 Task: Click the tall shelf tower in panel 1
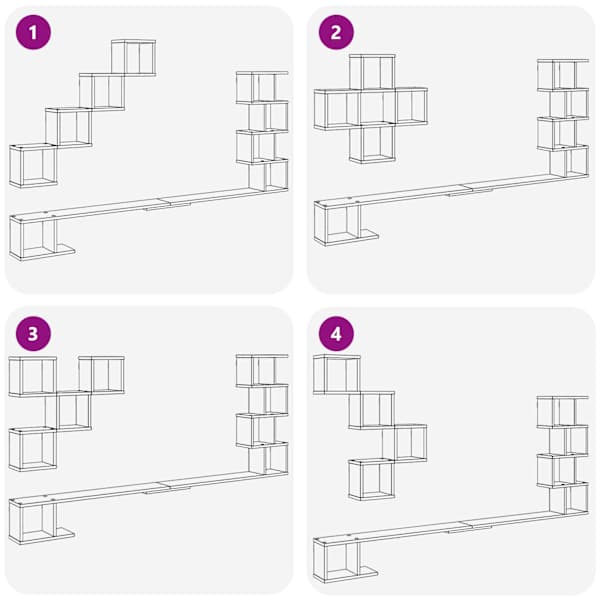262,131
